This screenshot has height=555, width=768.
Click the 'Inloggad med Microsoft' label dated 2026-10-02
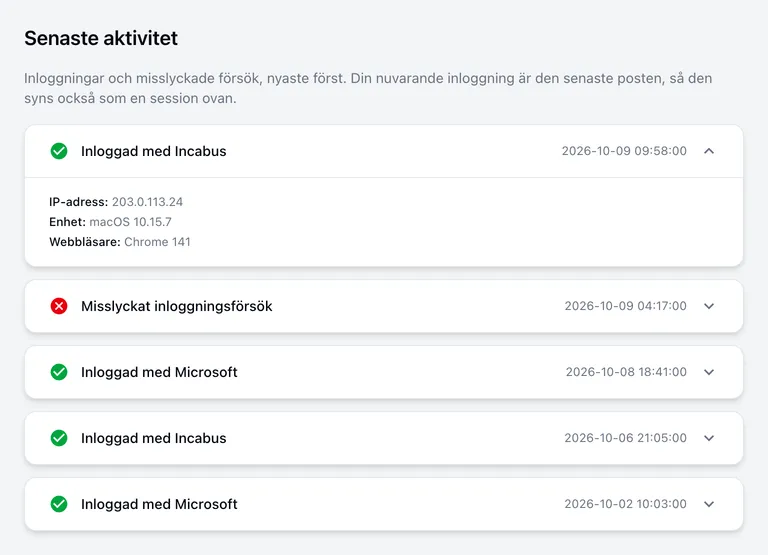click(x=159, y=504)
